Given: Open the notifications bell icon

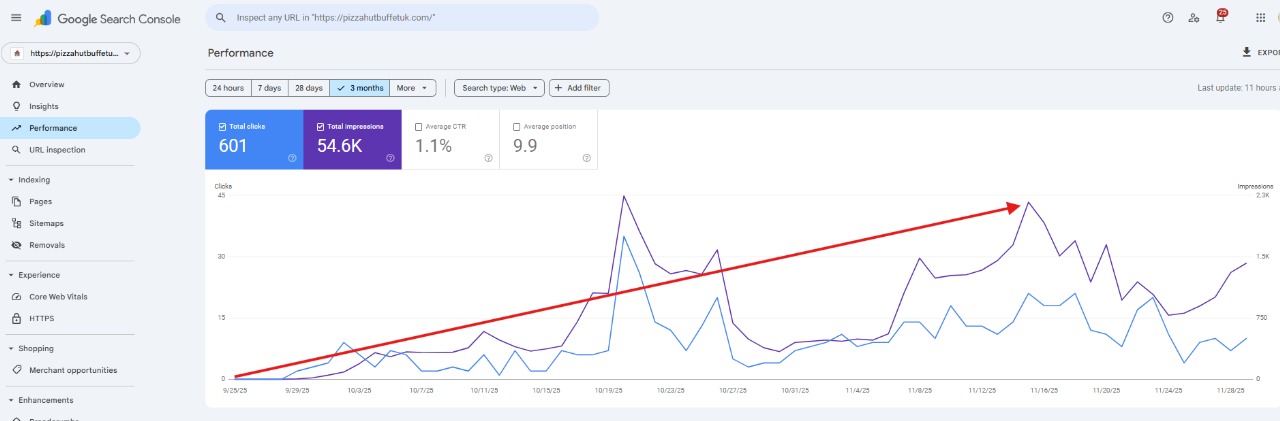Looking at the screenshot, I should [x=1220, y=18].
